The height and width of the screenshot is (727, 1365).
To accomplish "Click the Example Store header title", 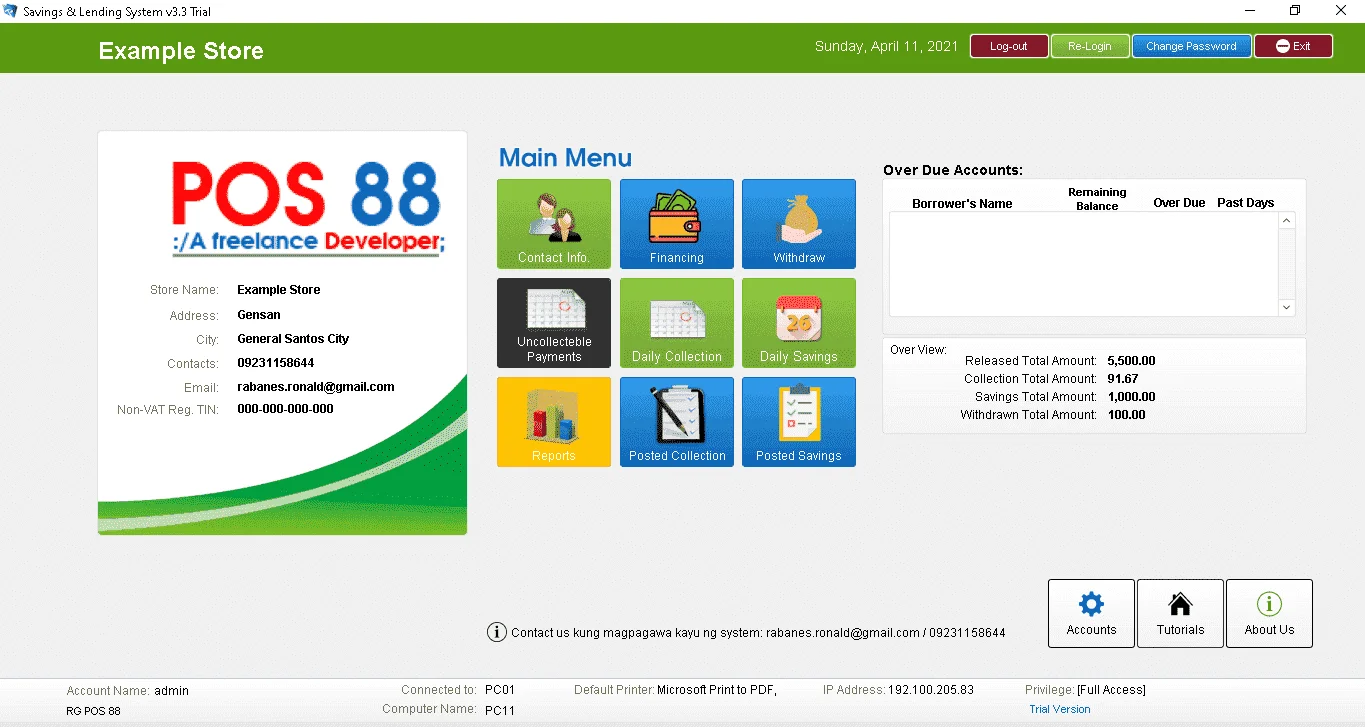I will point(181,51).
